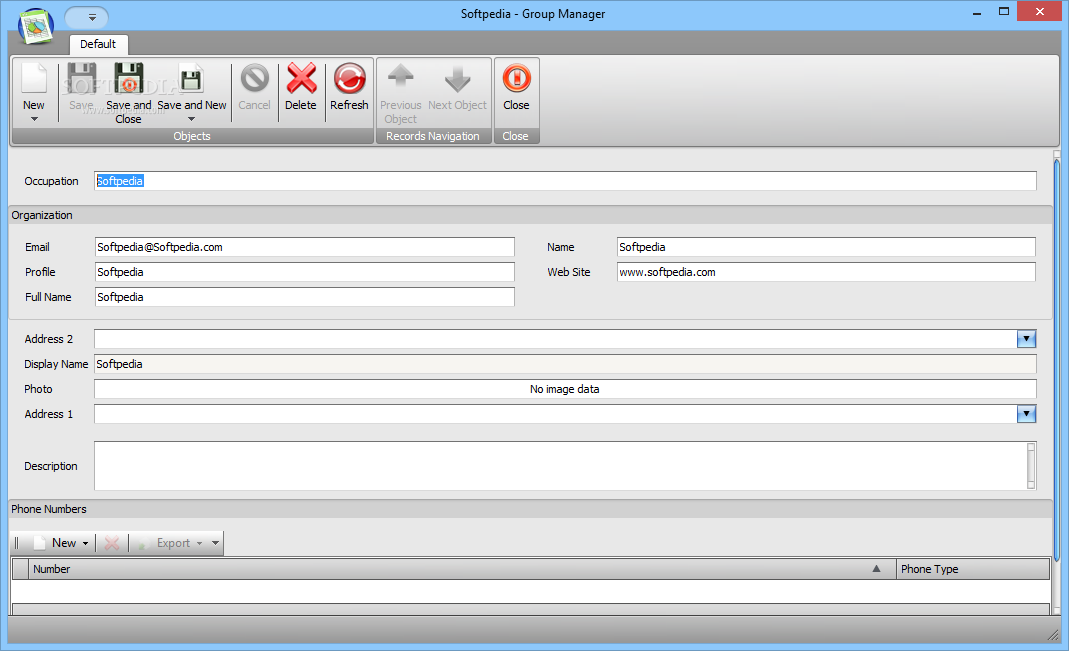Open Phone Numbers toolbar options arrow
The image size is (1069, 651).
coord(215,543)
